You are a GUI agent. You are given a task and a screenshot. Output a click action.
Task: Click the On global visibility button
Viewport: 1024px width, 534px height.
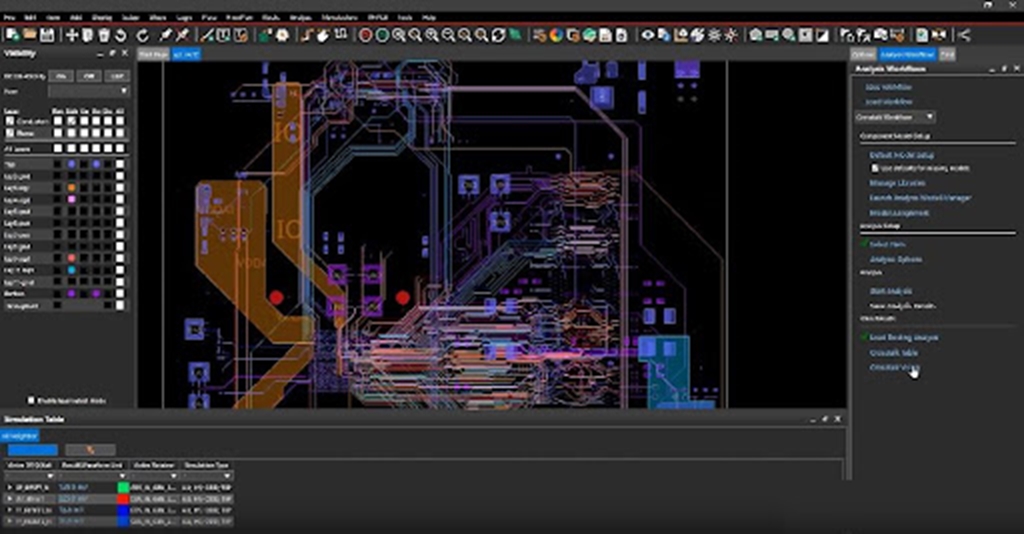pos(61,76)
